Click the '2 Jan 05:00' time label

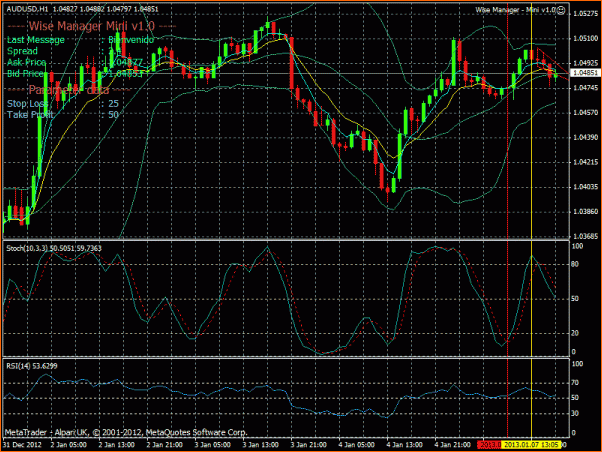[68, 445]
